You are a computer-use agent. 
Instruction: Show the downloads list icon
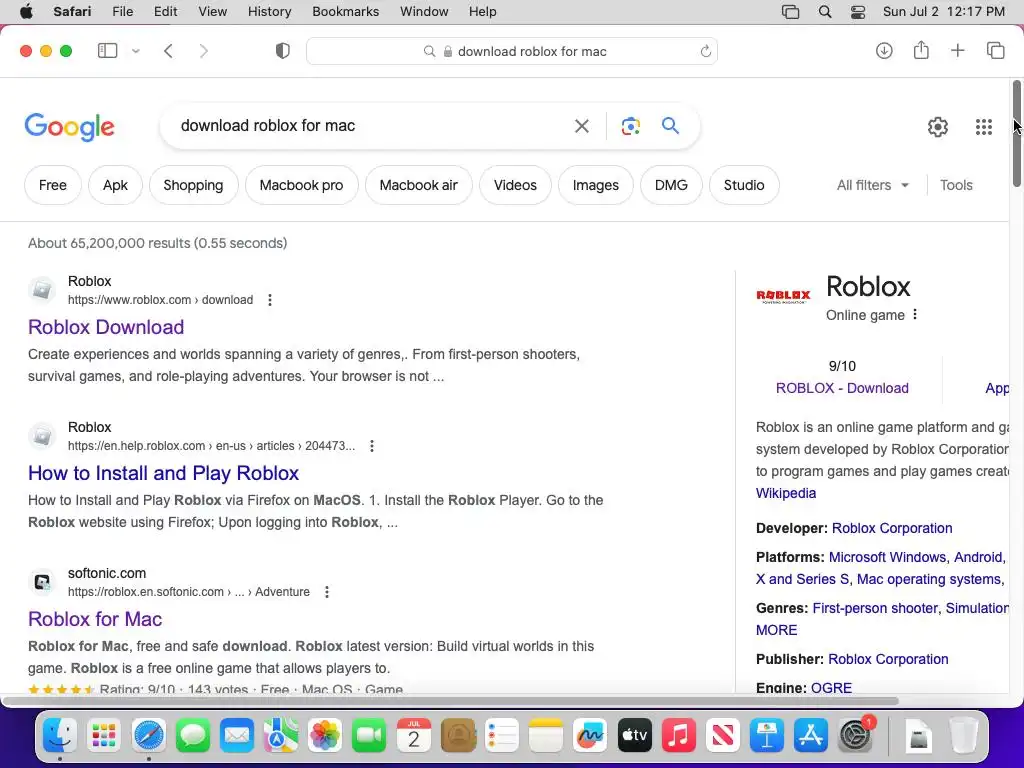pyautogui.click(x=884, y=50)
